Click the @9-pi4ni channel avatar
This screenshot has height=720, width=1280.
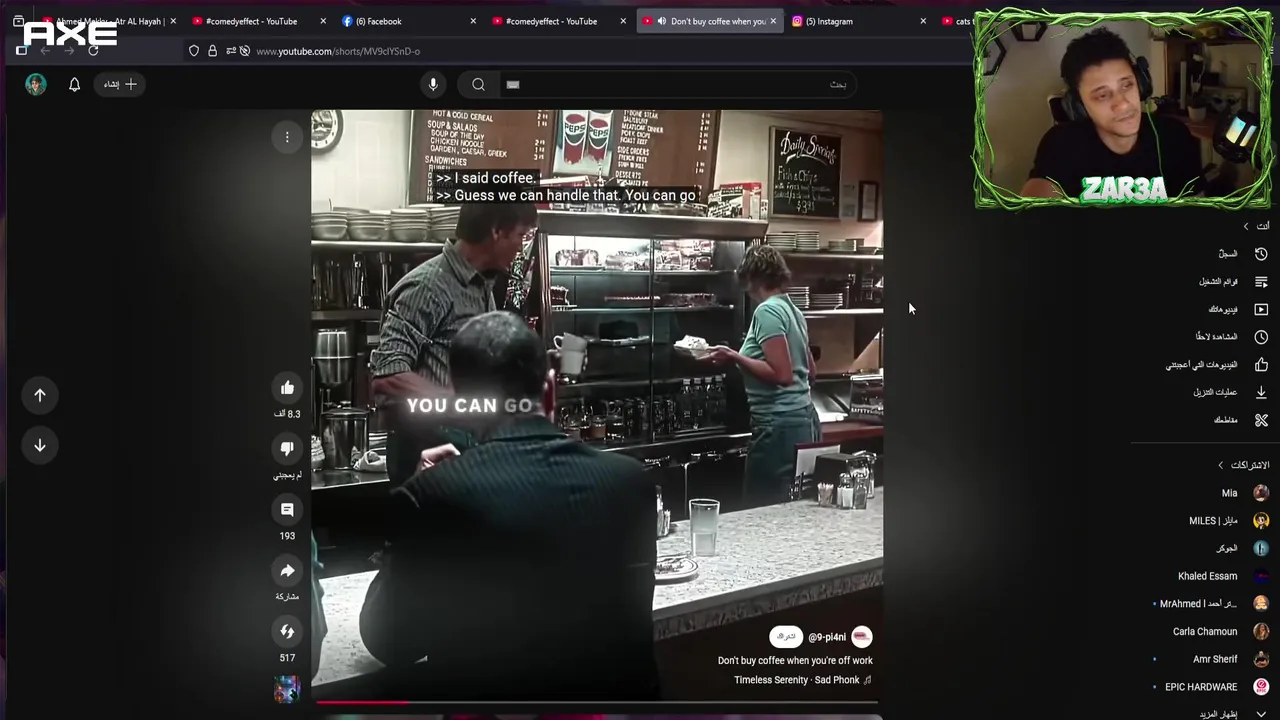click(x=861, y=637)
